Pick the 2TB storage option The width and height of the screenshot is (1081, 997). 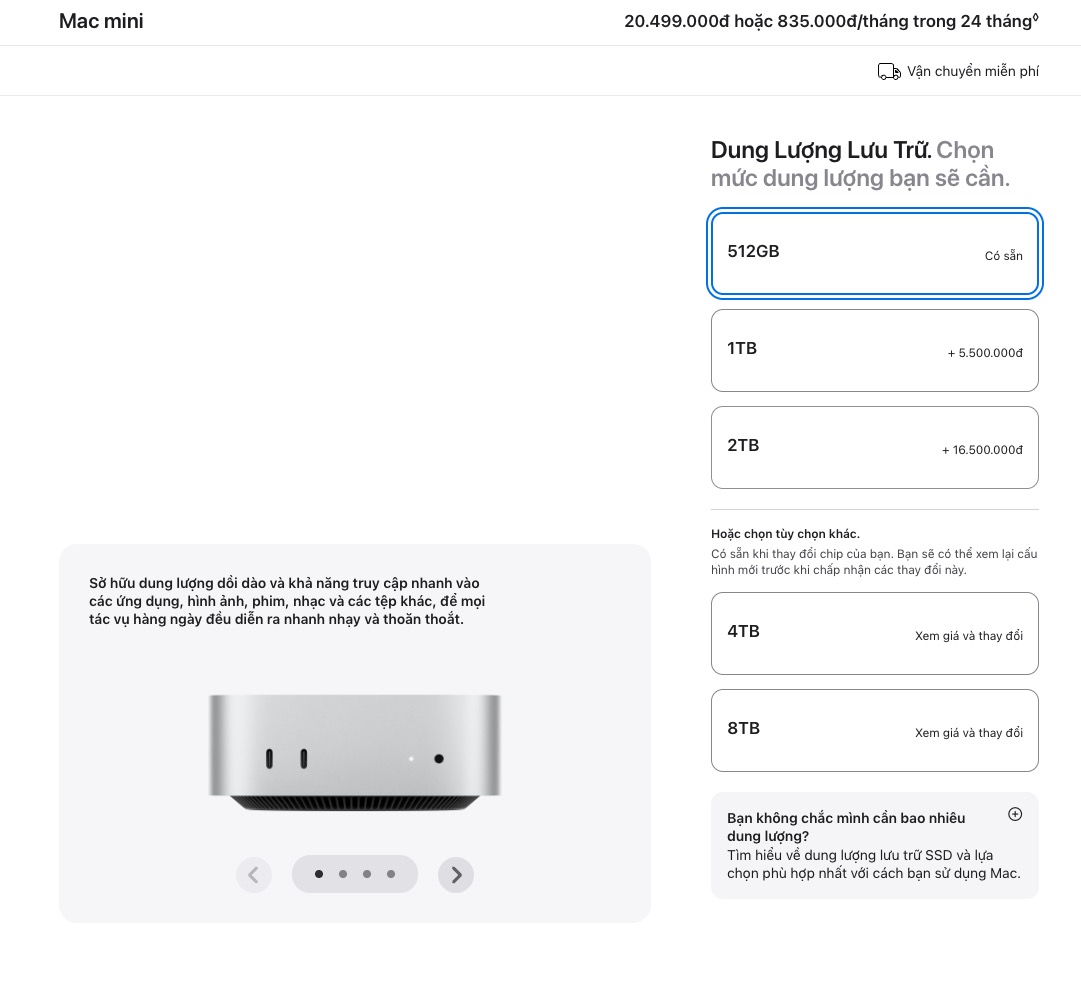[x=874, y=447]
